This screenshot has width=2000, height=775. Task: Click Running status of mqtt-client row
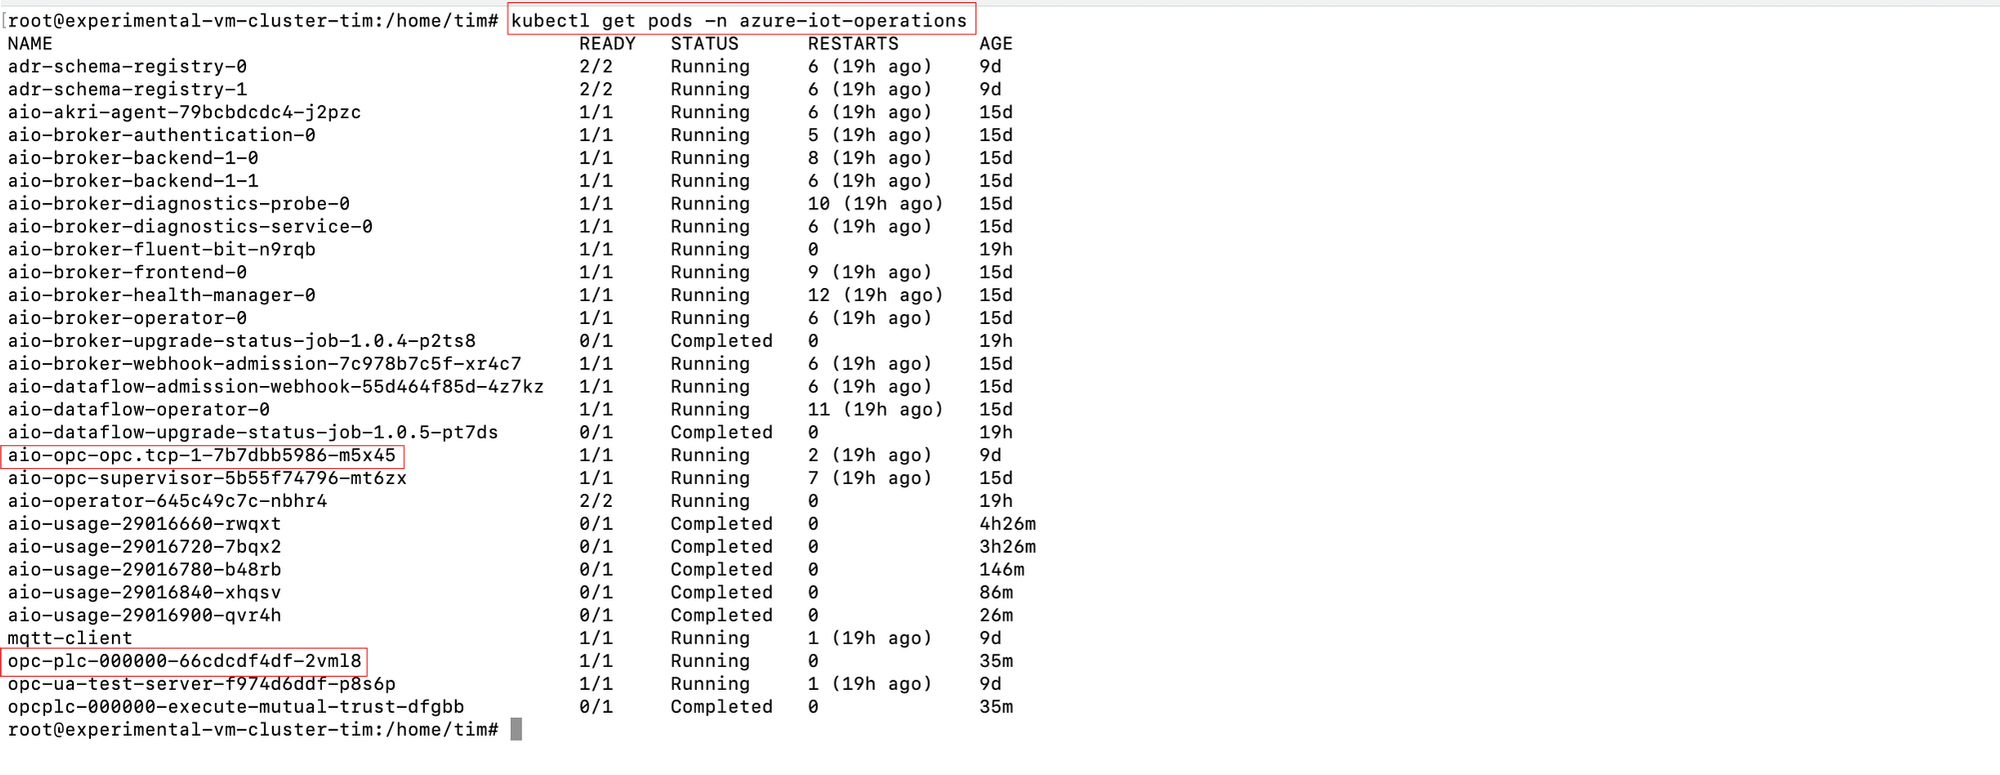(x=710, y=639)
